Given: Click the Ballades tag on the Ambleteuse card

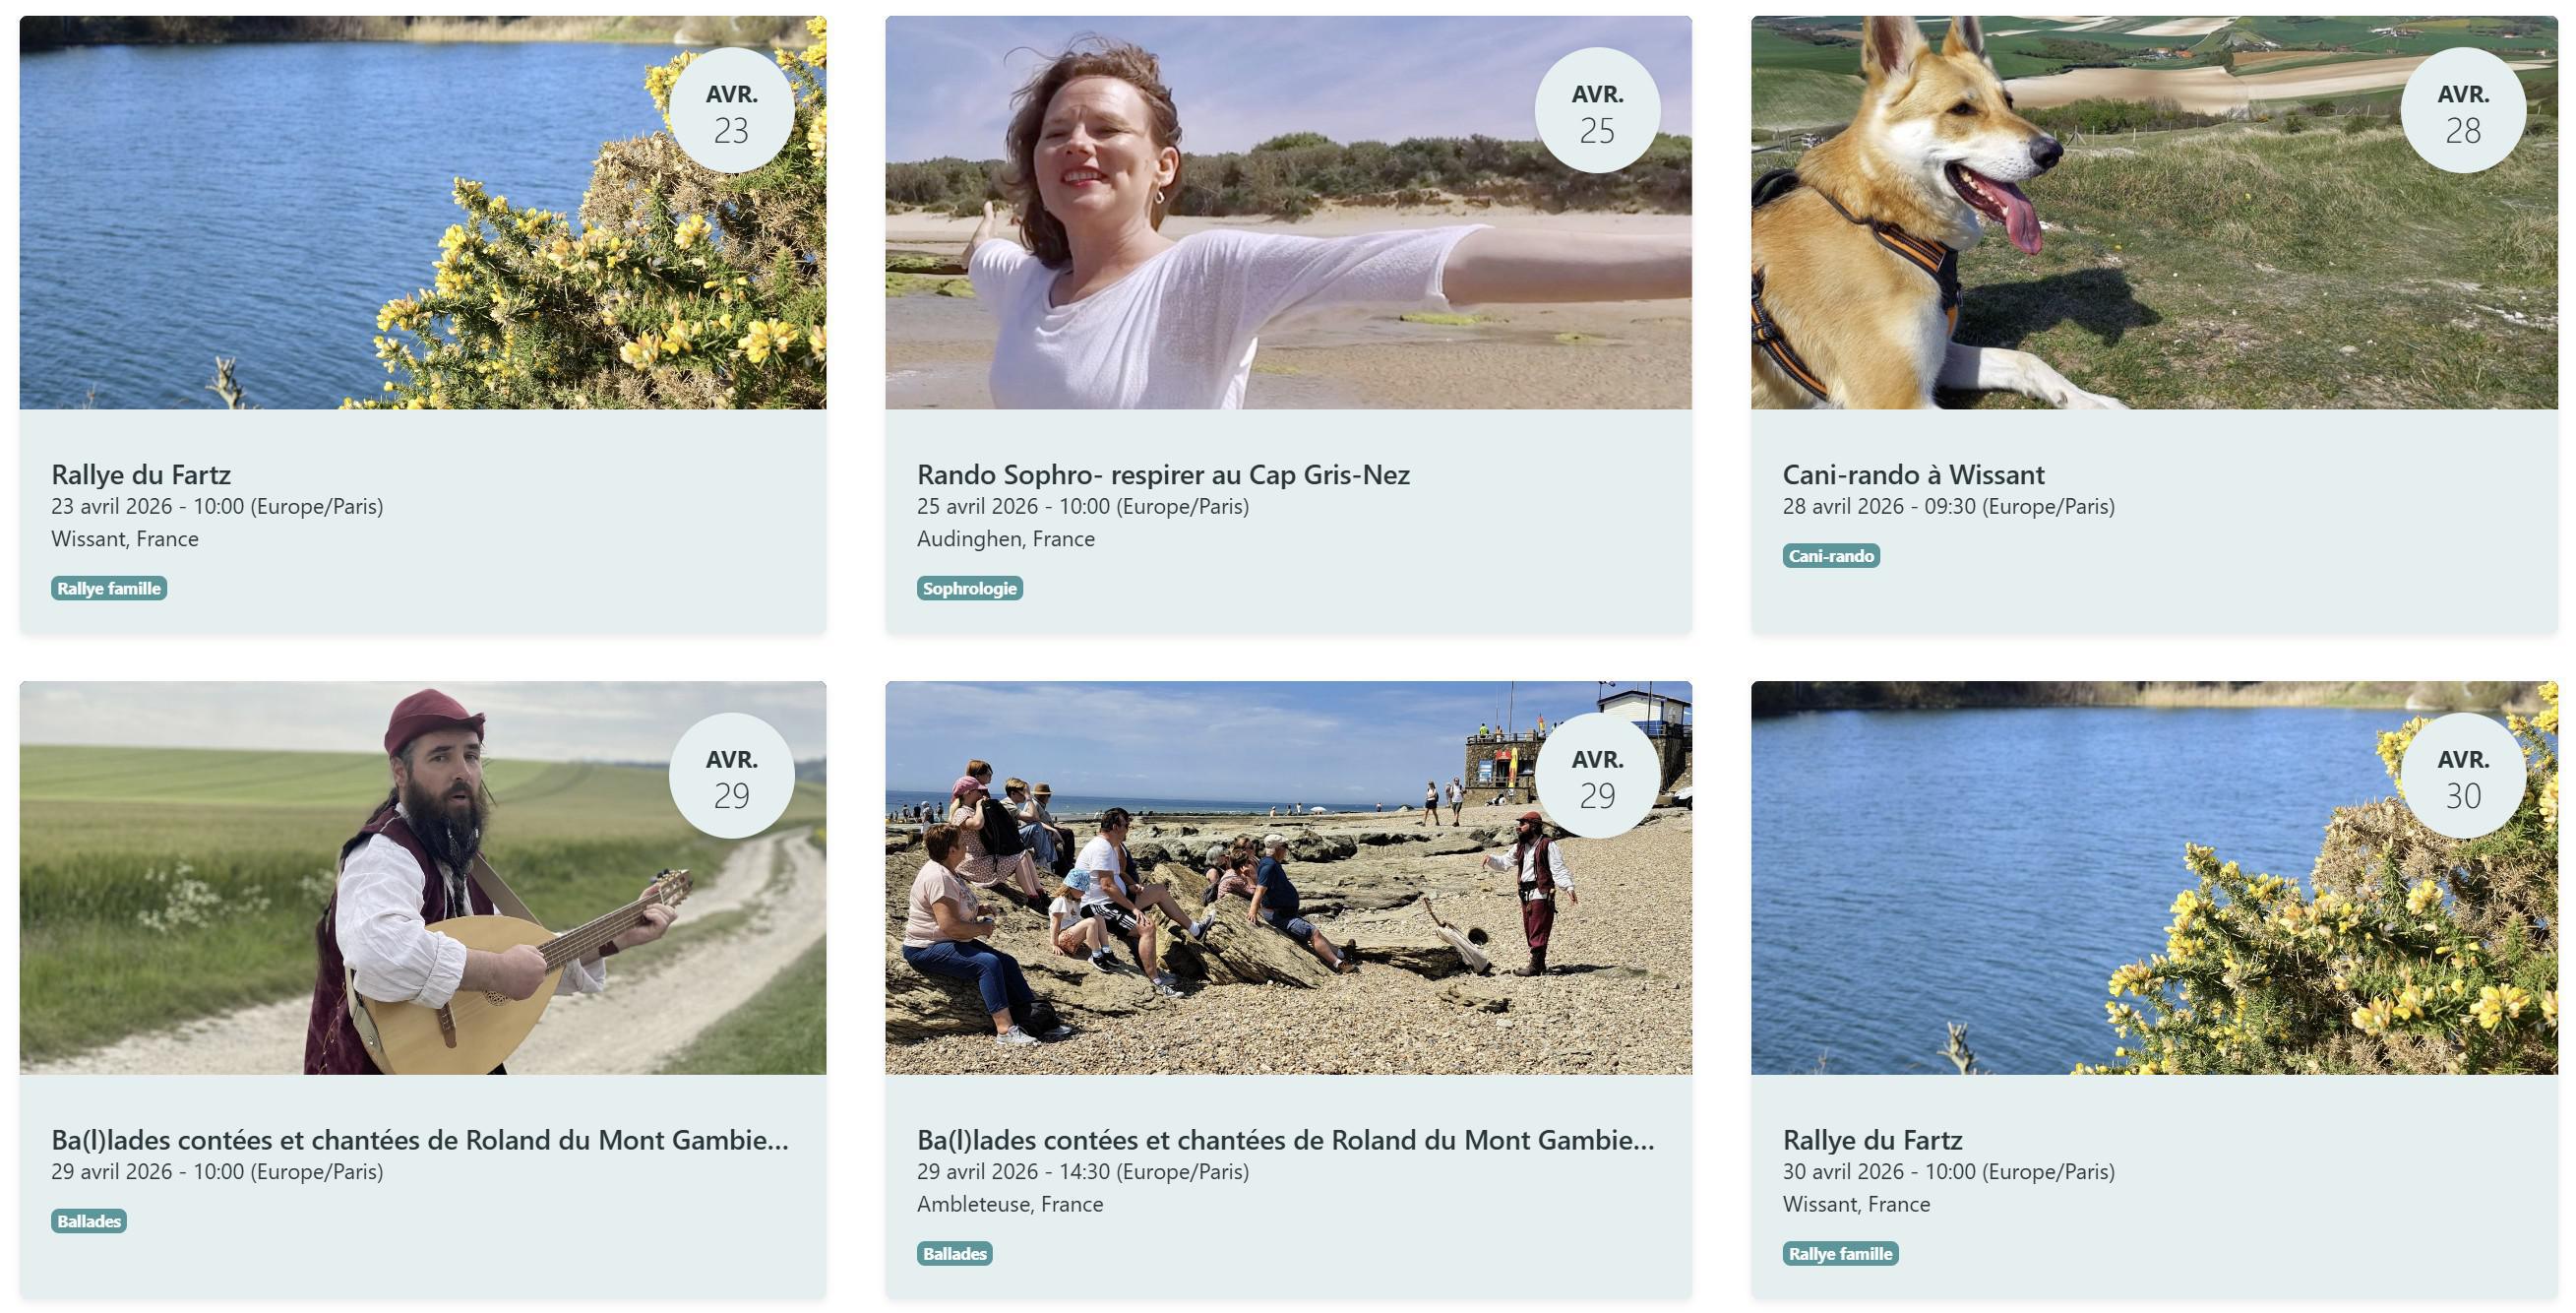Looking at the screenshot, I should point(954,1254).
